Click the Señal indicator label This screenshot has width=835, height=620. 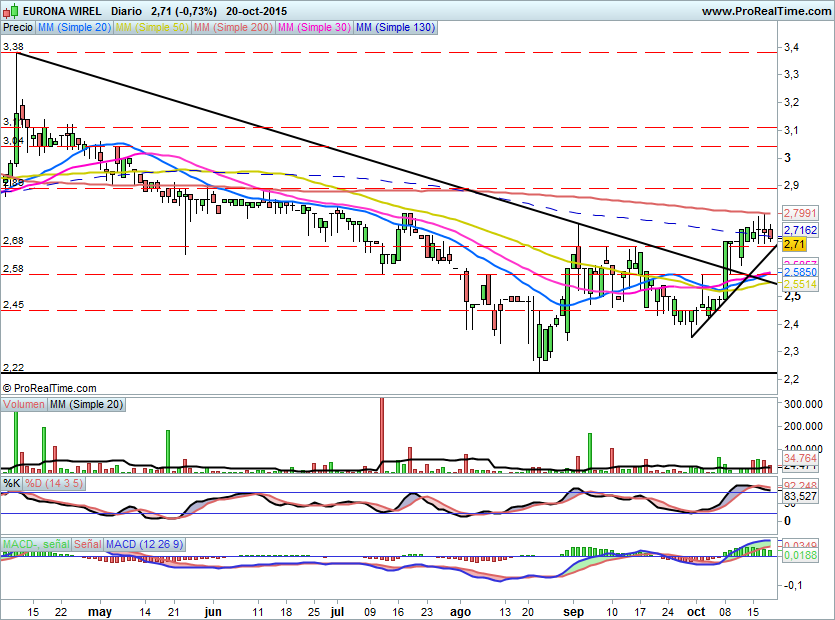click(88, 544)
